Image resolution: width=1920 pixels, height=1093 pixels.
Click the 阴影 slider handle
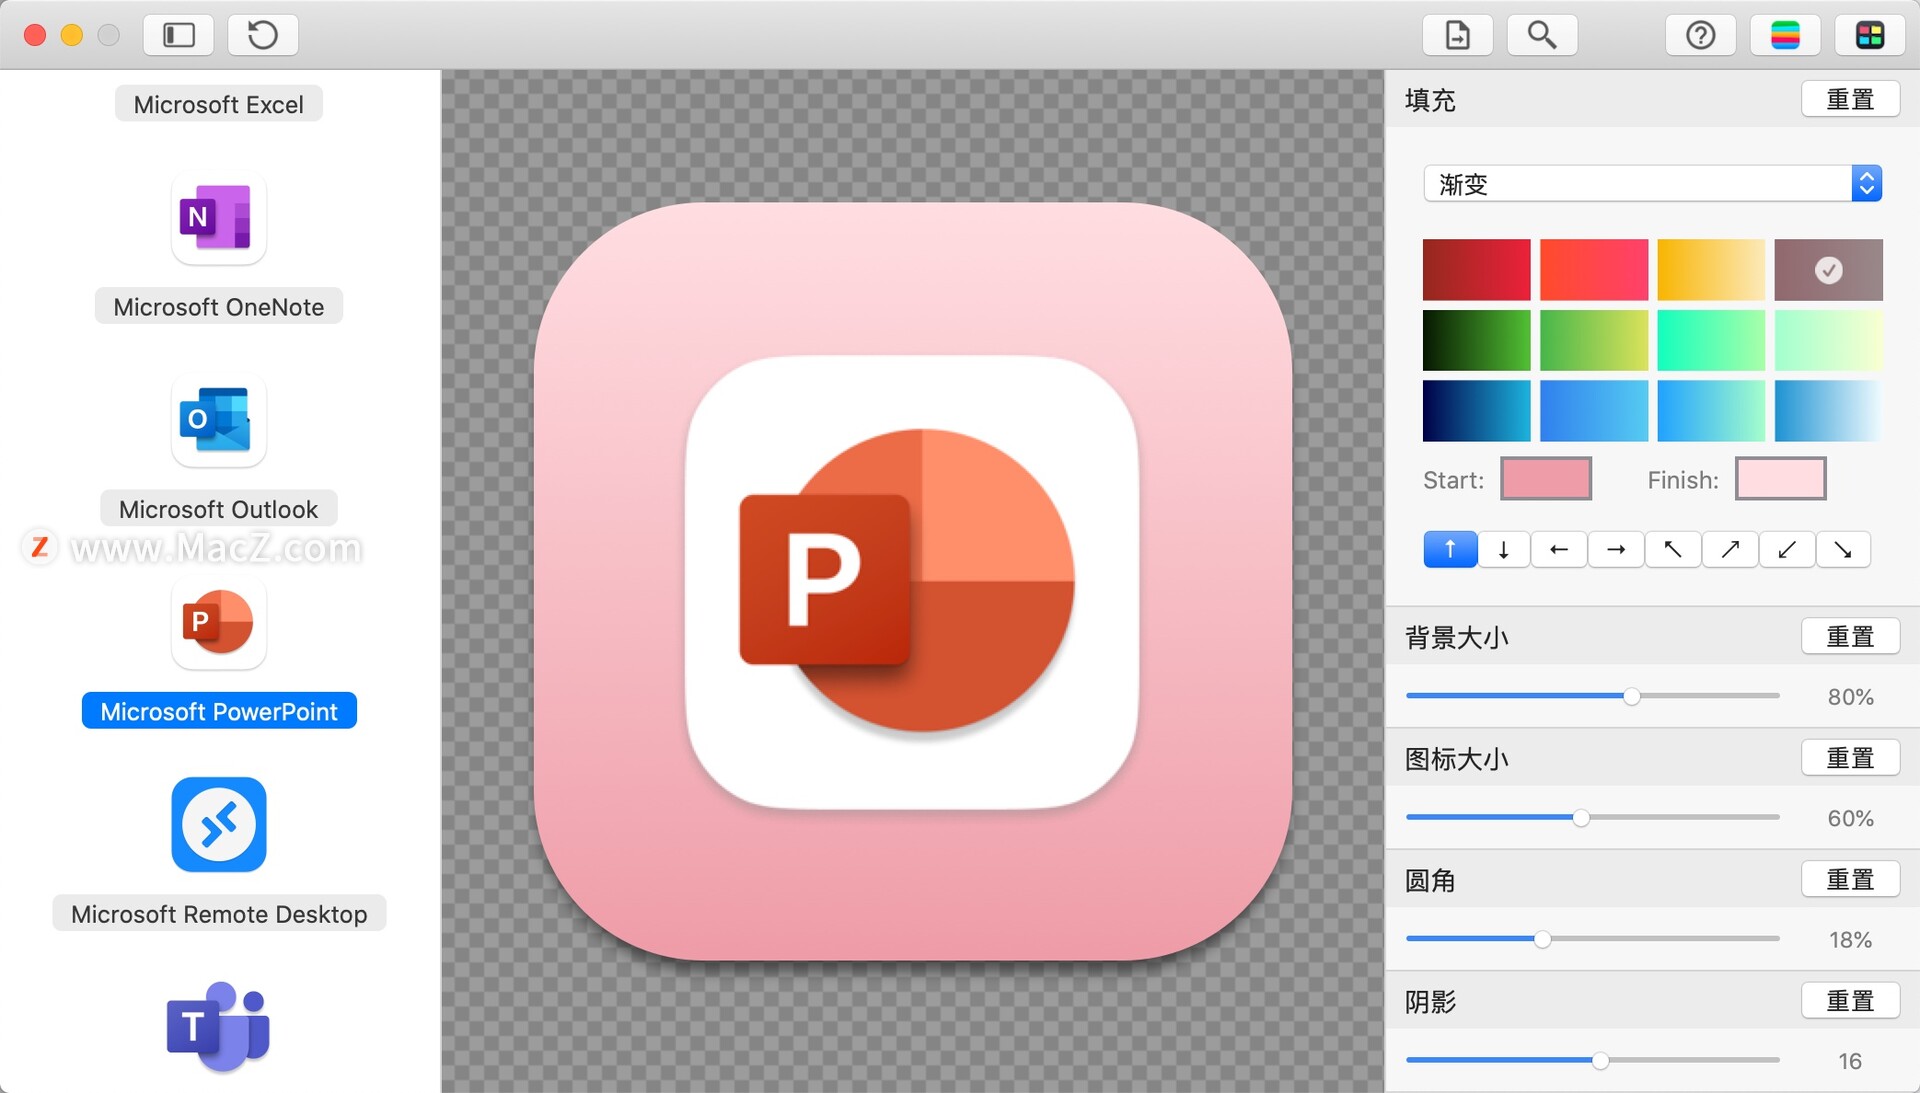pyautogui.click(x=1600, y=1060)
